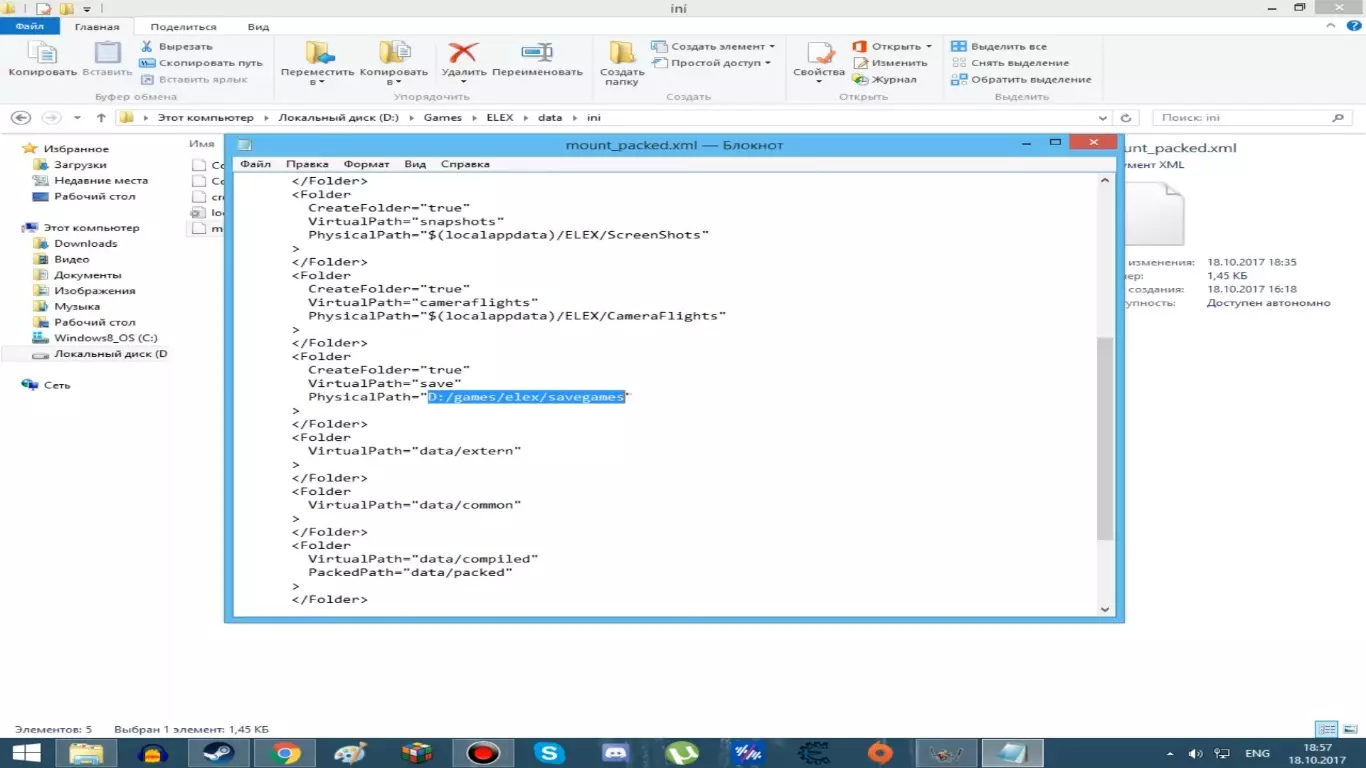The height and width of the screenshot is (768, 1366).
Task: Click the Переименовать icon
Action: click(x=537, y=54)
